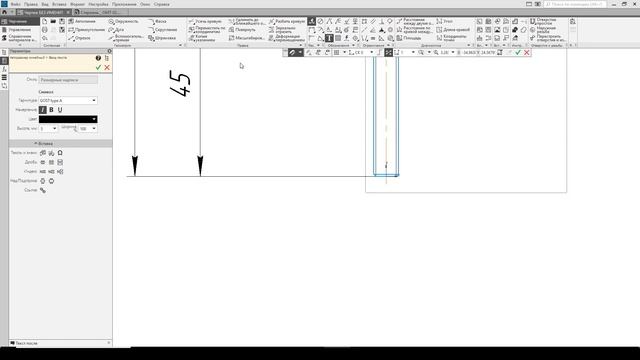Insert first superscript/subscript string icon

click(43, 181)
